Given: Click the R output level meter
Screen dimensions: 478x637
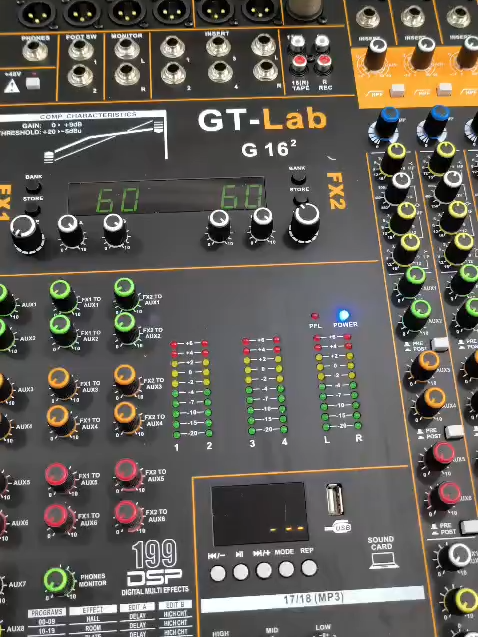Looking at the screenshot, I should click(352, 381).
